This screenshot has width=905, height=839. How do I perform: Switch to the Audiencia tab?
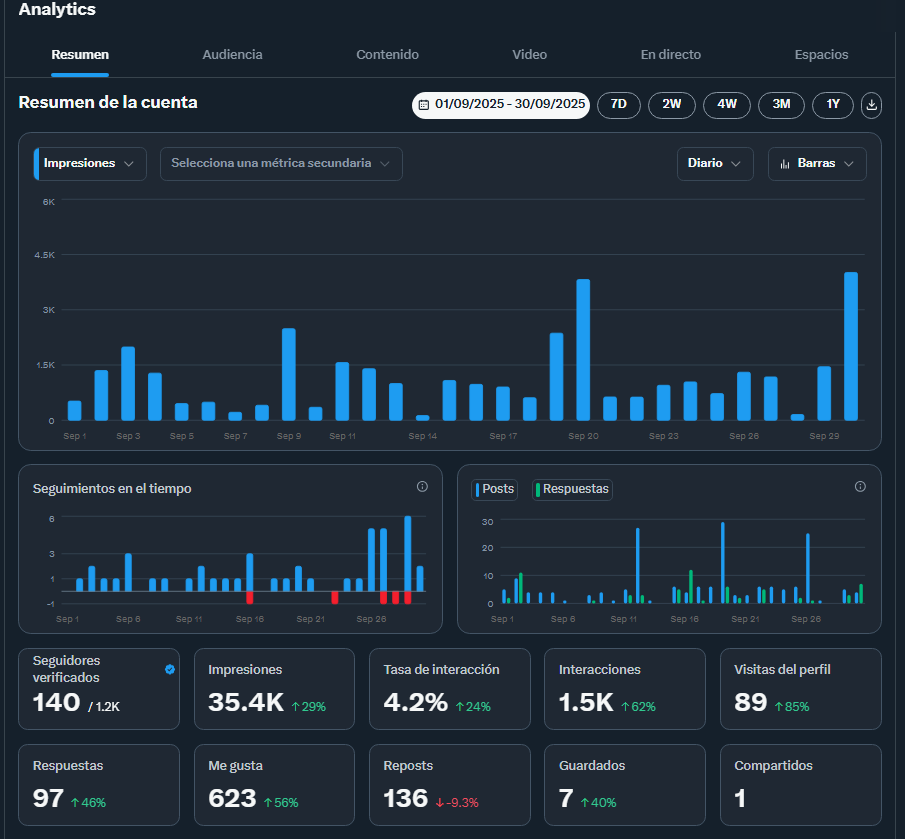pos(232,55)
